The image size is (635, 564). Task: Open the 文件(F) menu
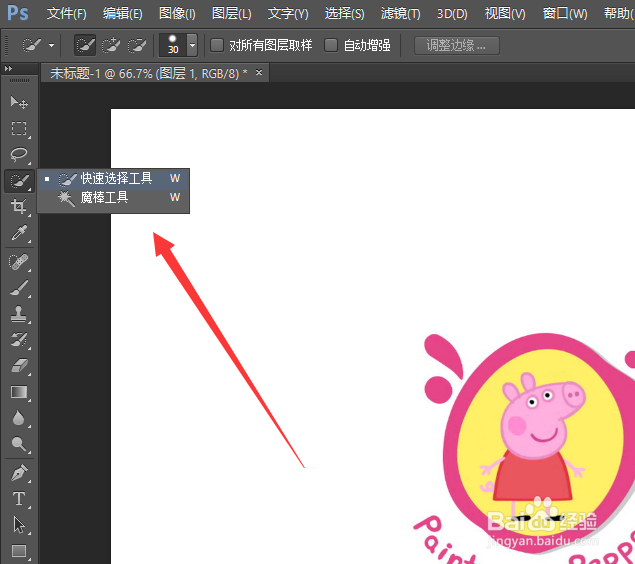pyautogui.click(x=66, y=14)
